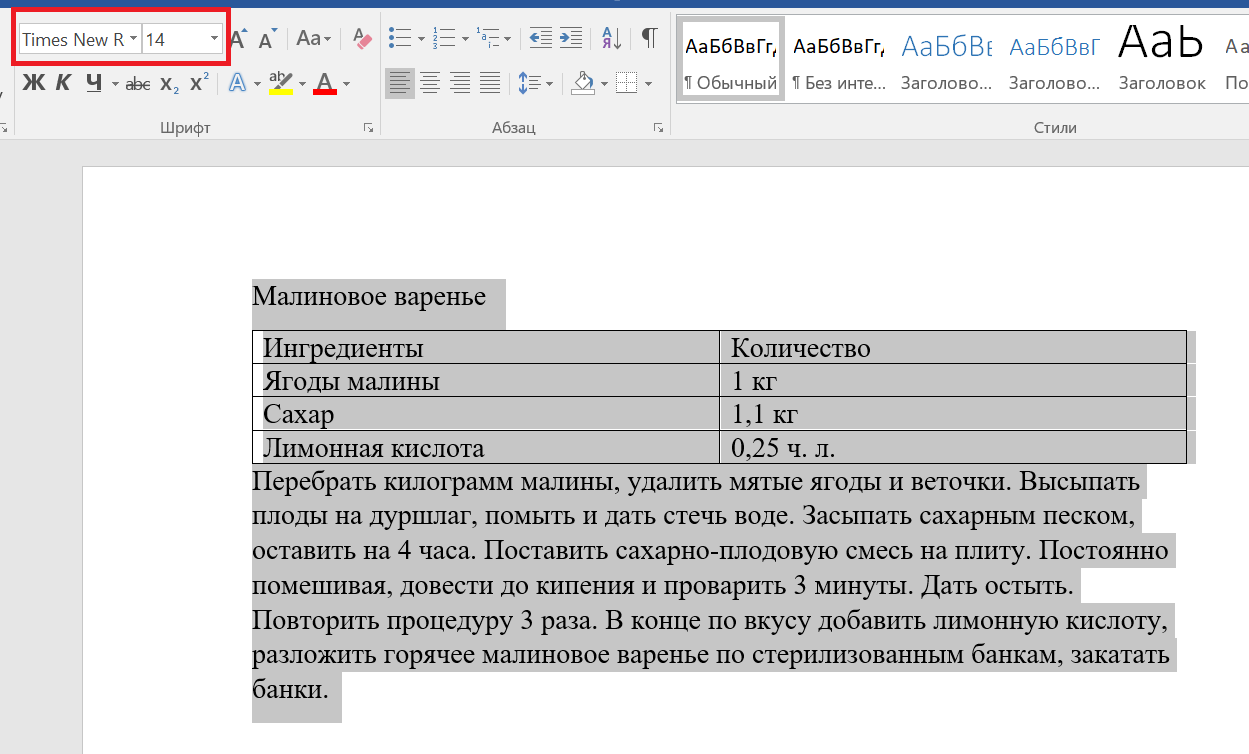Open shading color dropdown arrow

coord(603,84)
